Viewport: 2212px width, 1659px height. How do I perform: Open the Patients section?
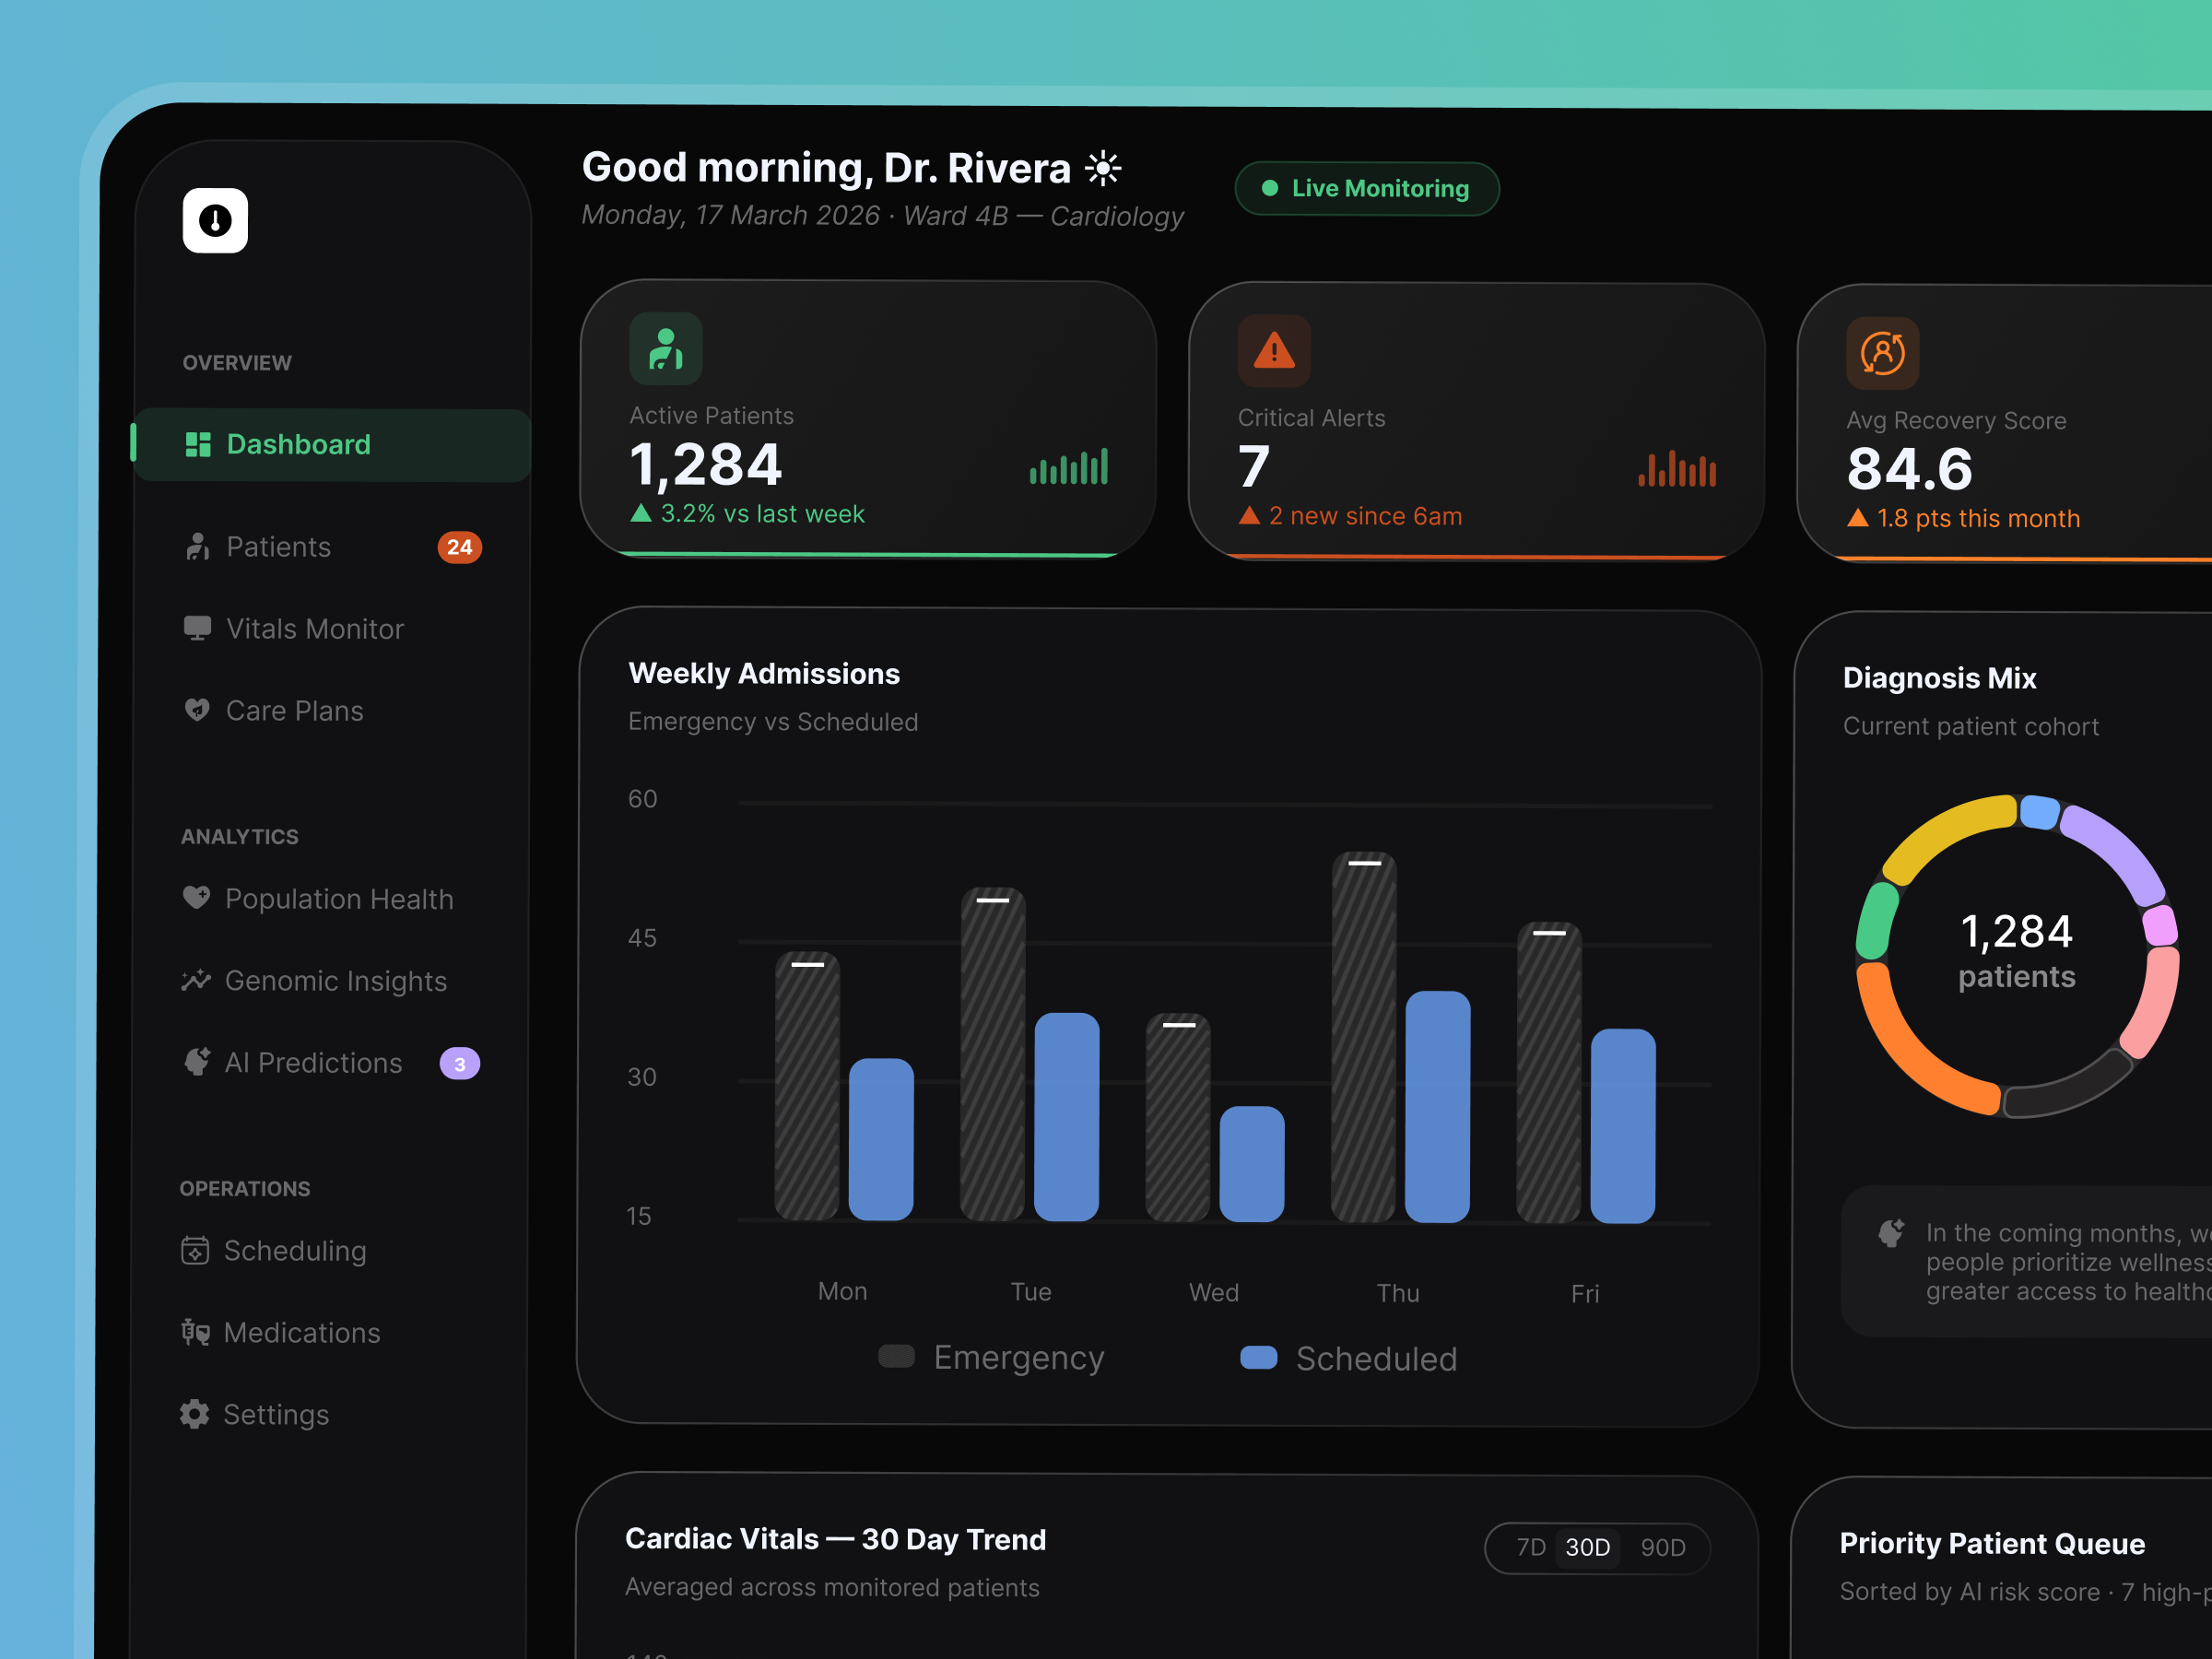(331, 547)
